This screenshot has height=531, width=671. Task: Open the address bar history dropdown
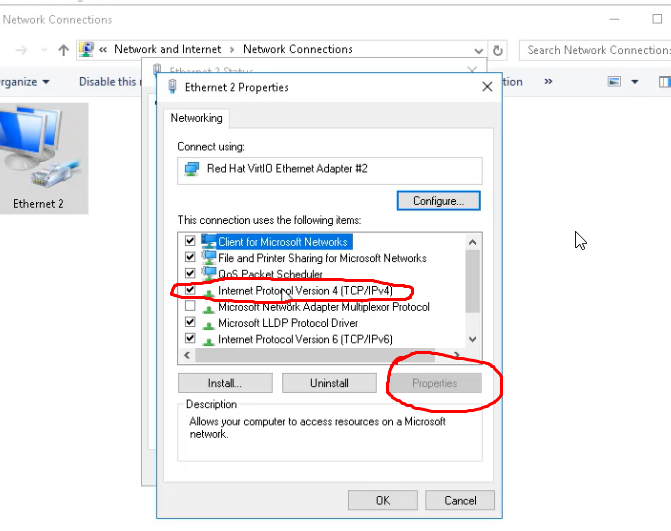click(479, 50)
